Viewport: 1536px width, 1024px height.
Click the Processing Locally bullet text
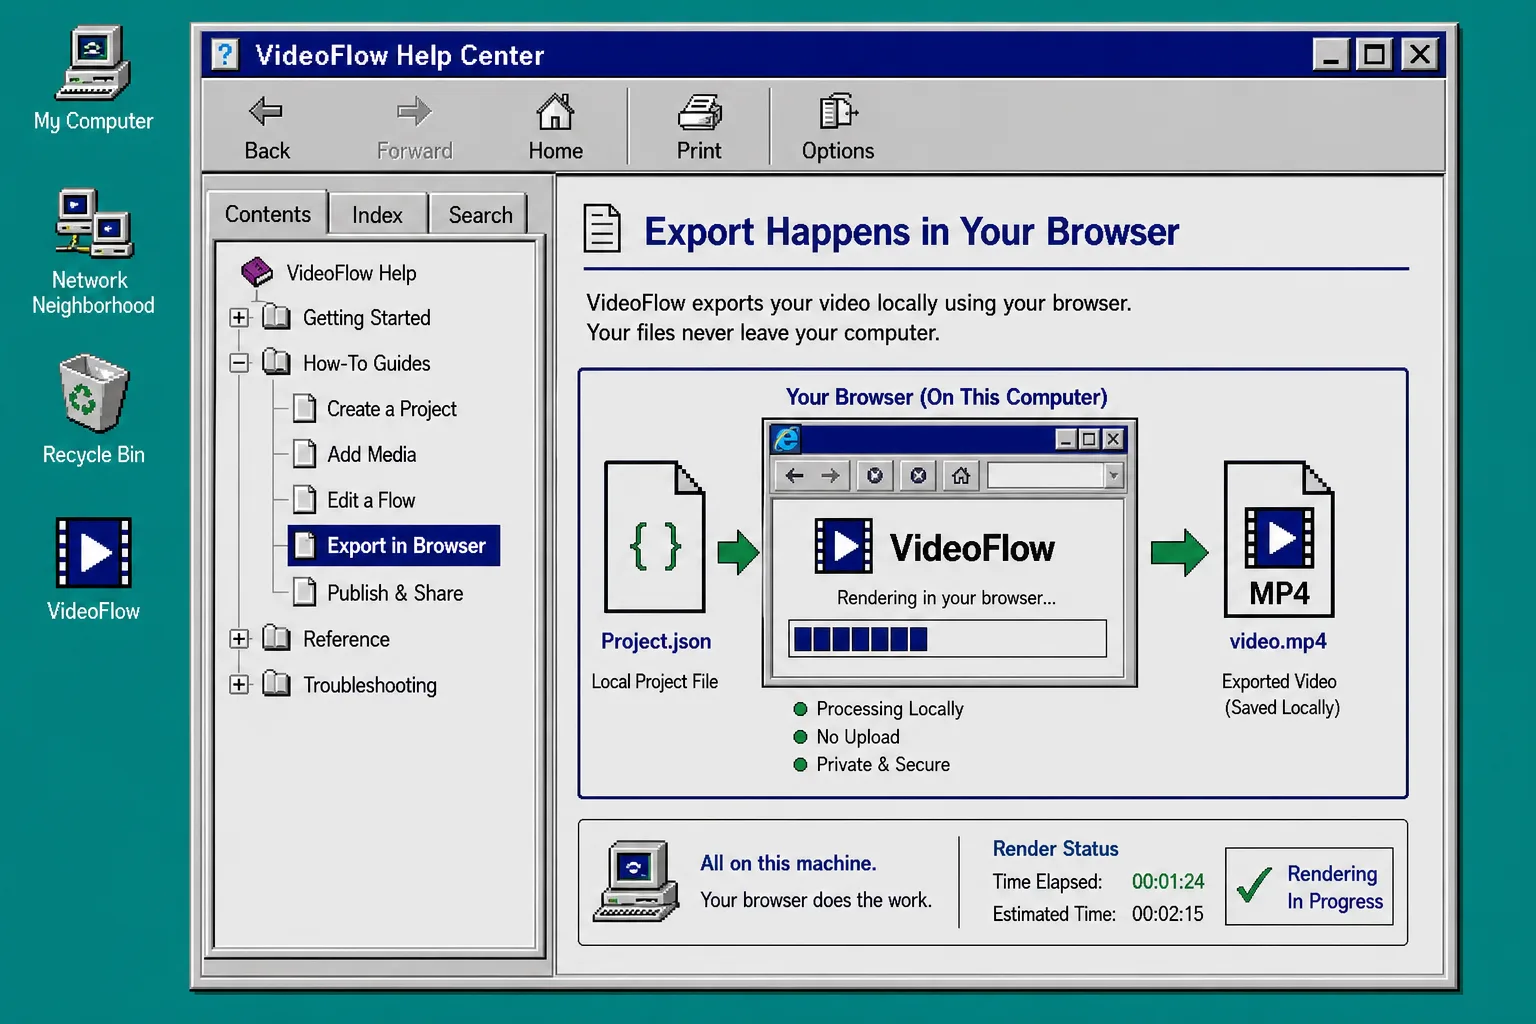point(889,709)
